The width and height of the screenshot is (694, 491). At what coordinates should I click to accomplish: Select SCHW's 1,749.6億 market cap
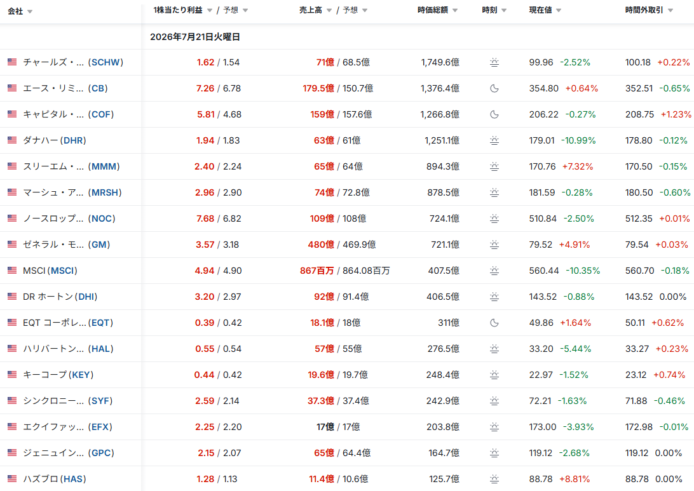[x=440, y=62]
